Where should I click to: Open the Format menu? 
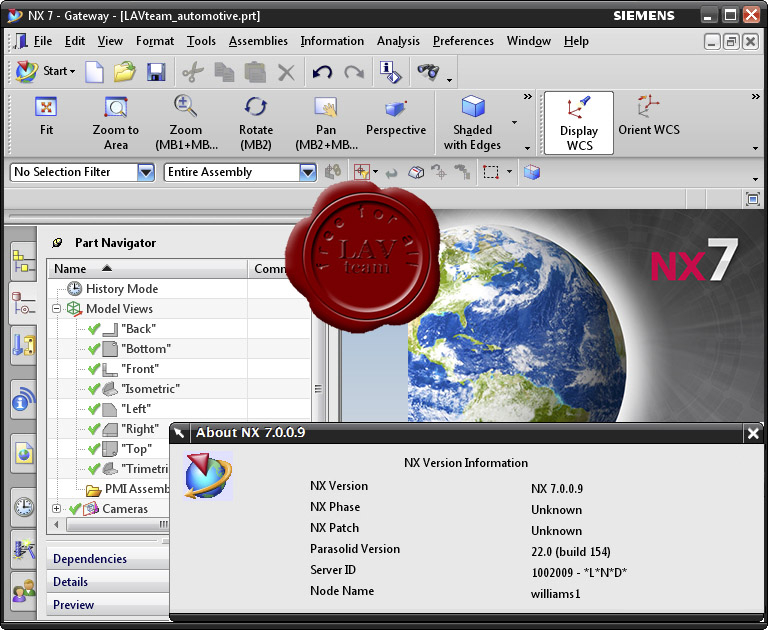click(155, 41)
